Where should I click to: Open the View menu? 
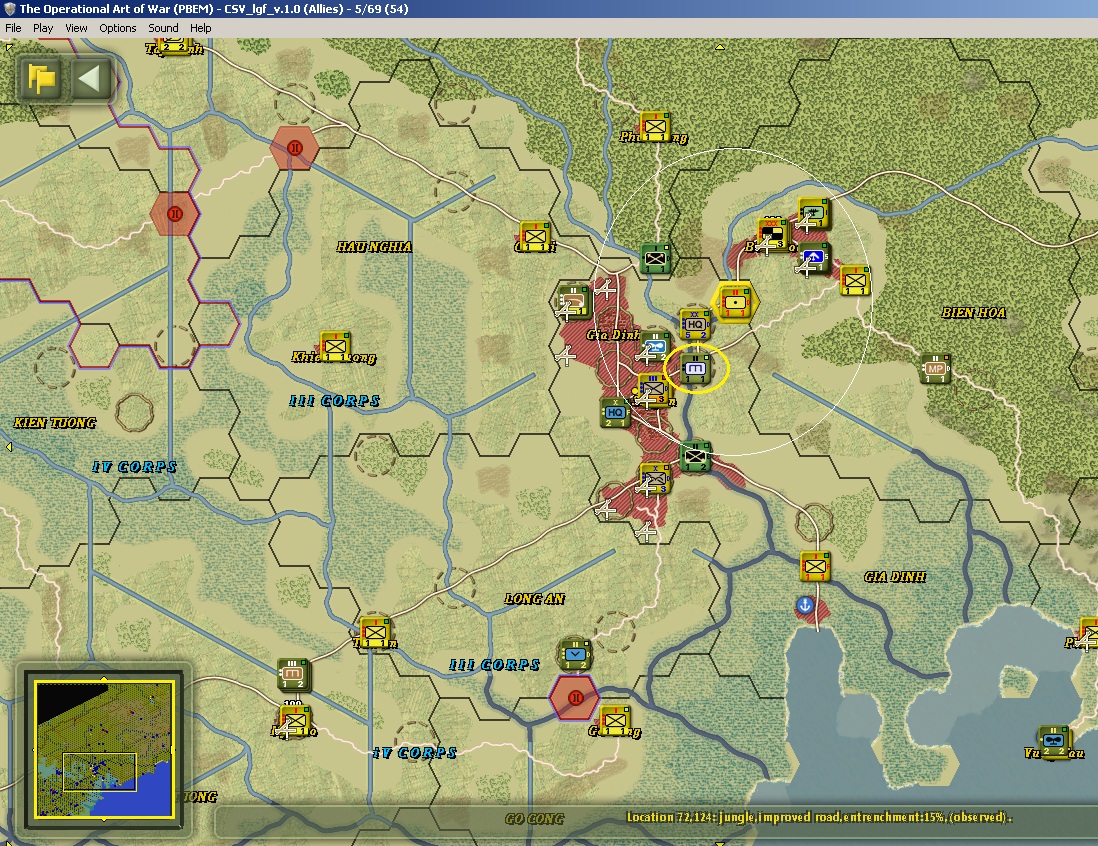point(76,28)
